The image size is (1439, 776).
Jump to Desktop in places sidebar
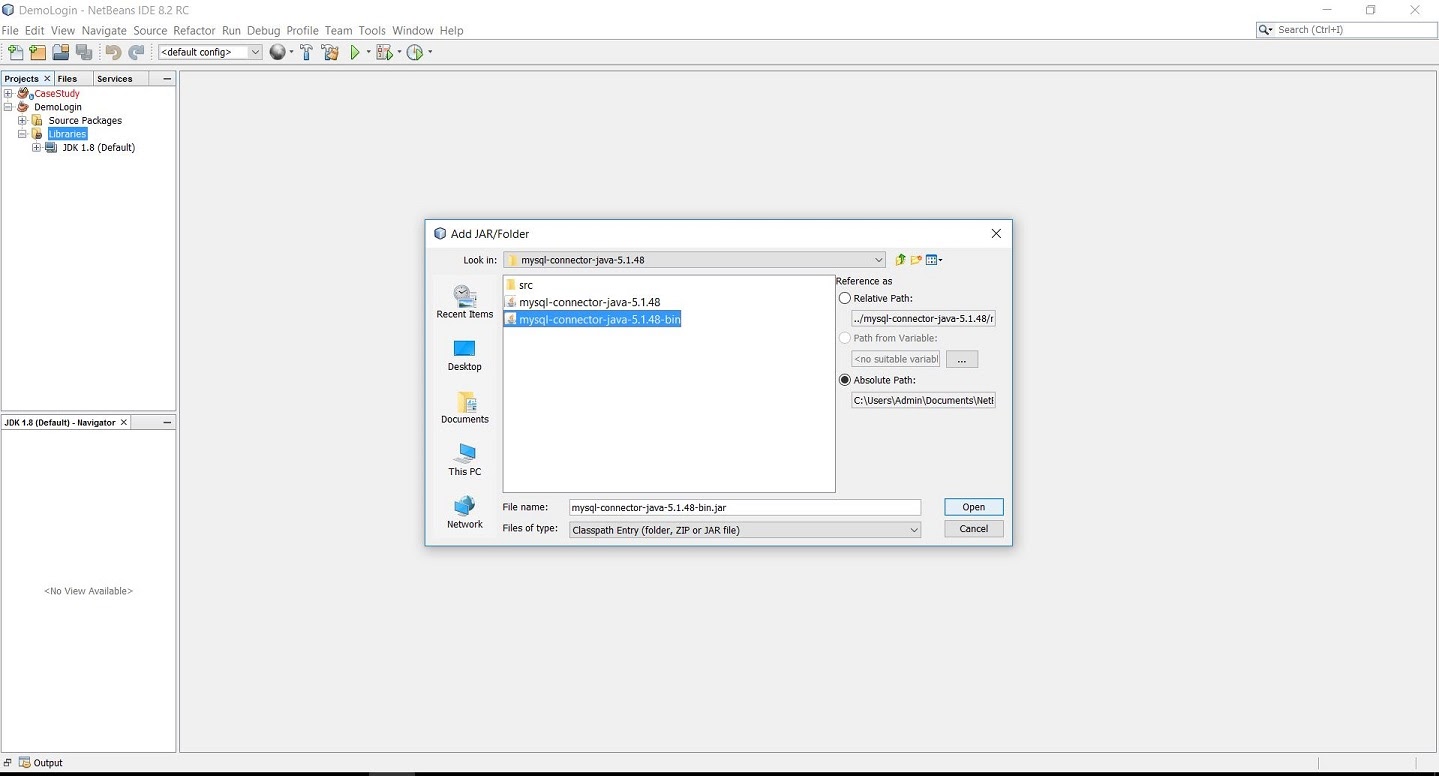coord(465,355)
